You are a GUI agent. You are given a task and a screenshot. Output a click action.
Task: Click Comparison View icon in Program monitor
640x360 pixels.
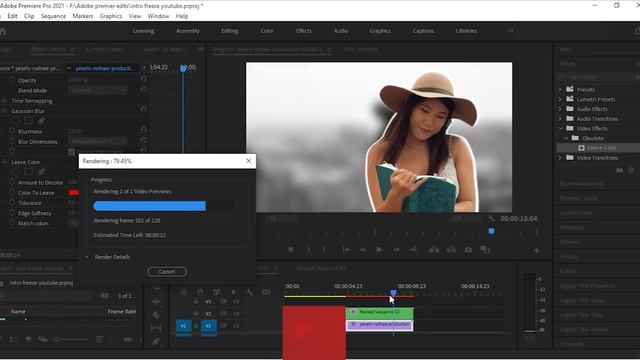[x=485, y=249]
